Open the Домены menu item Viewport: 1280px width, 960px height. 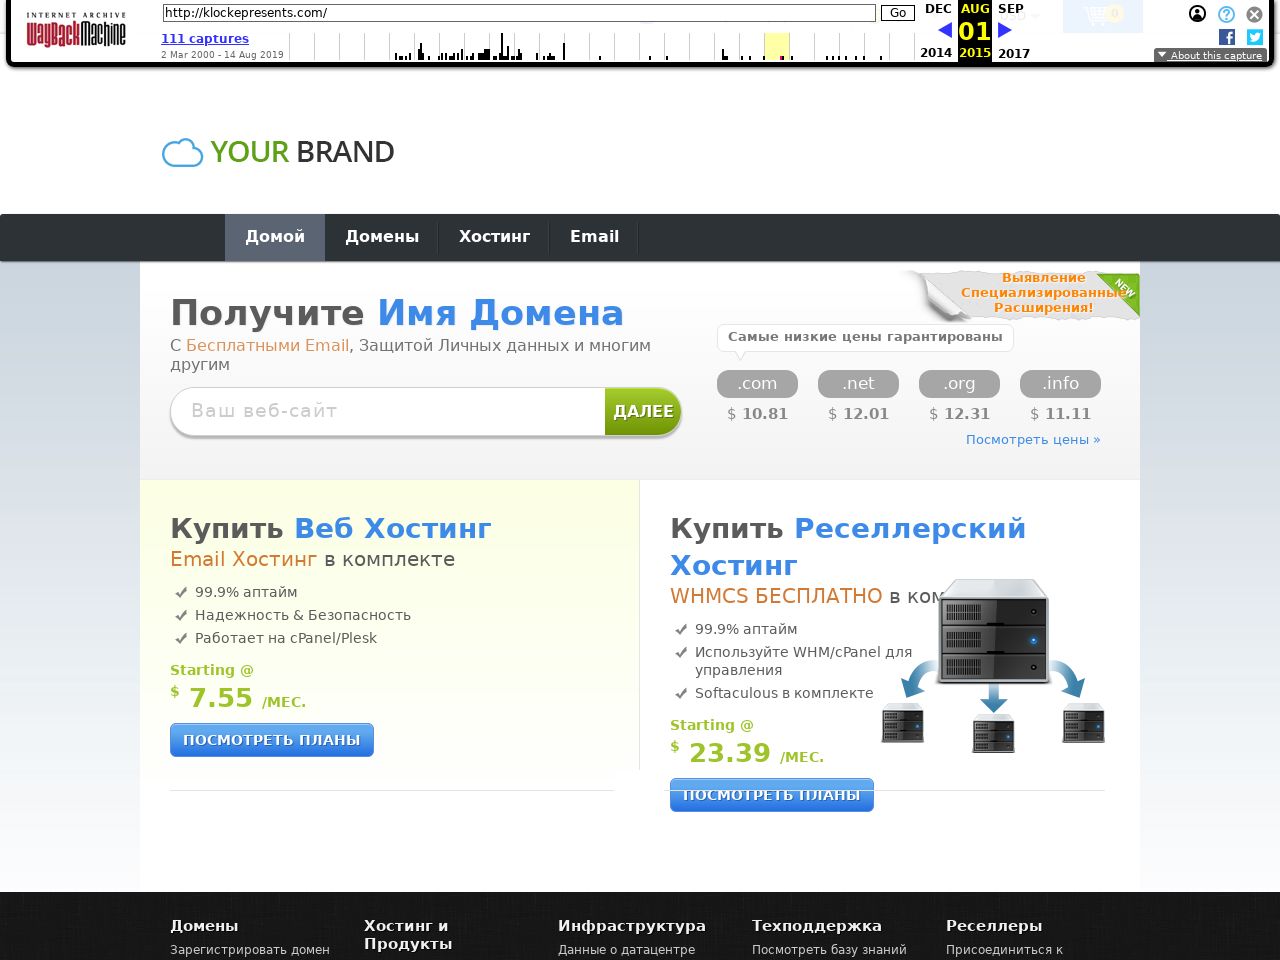pos(382,237)
